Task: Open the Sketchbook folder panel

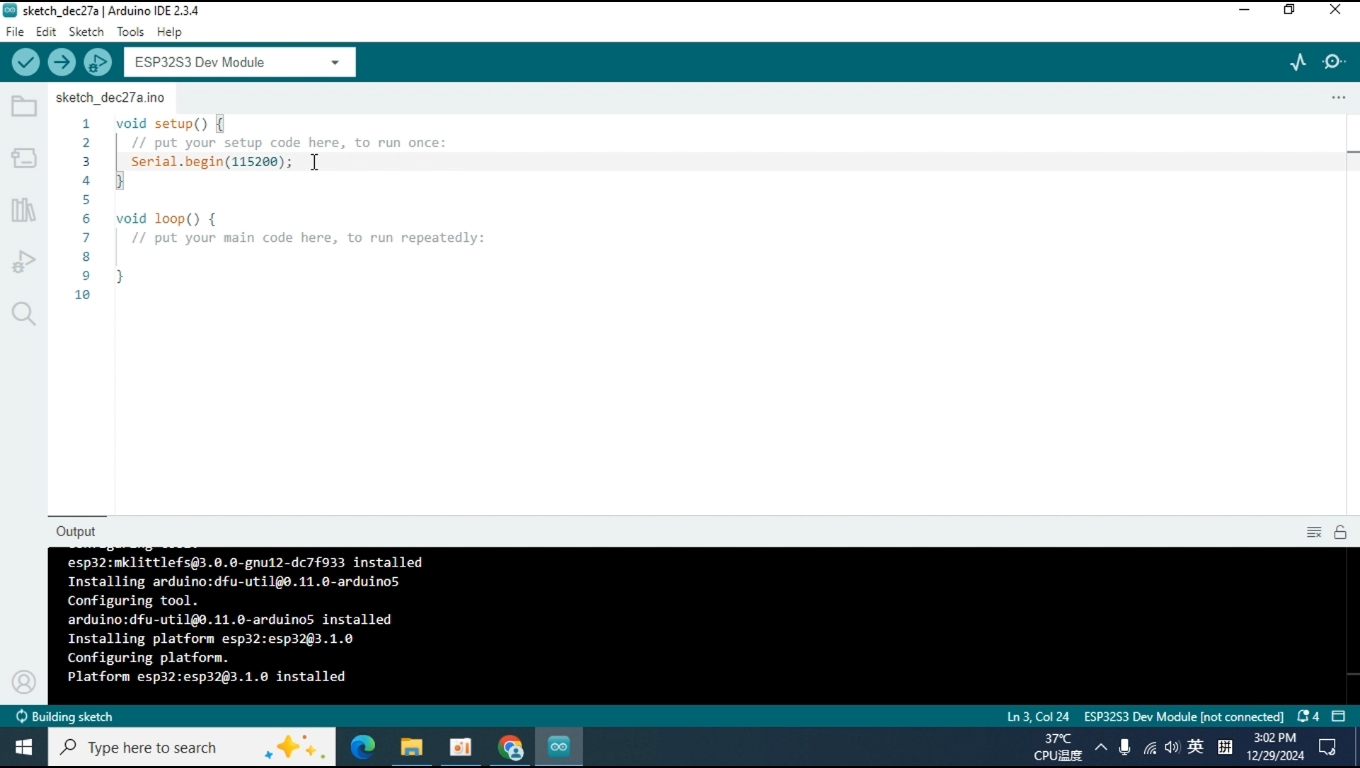Action: point(24,106)
